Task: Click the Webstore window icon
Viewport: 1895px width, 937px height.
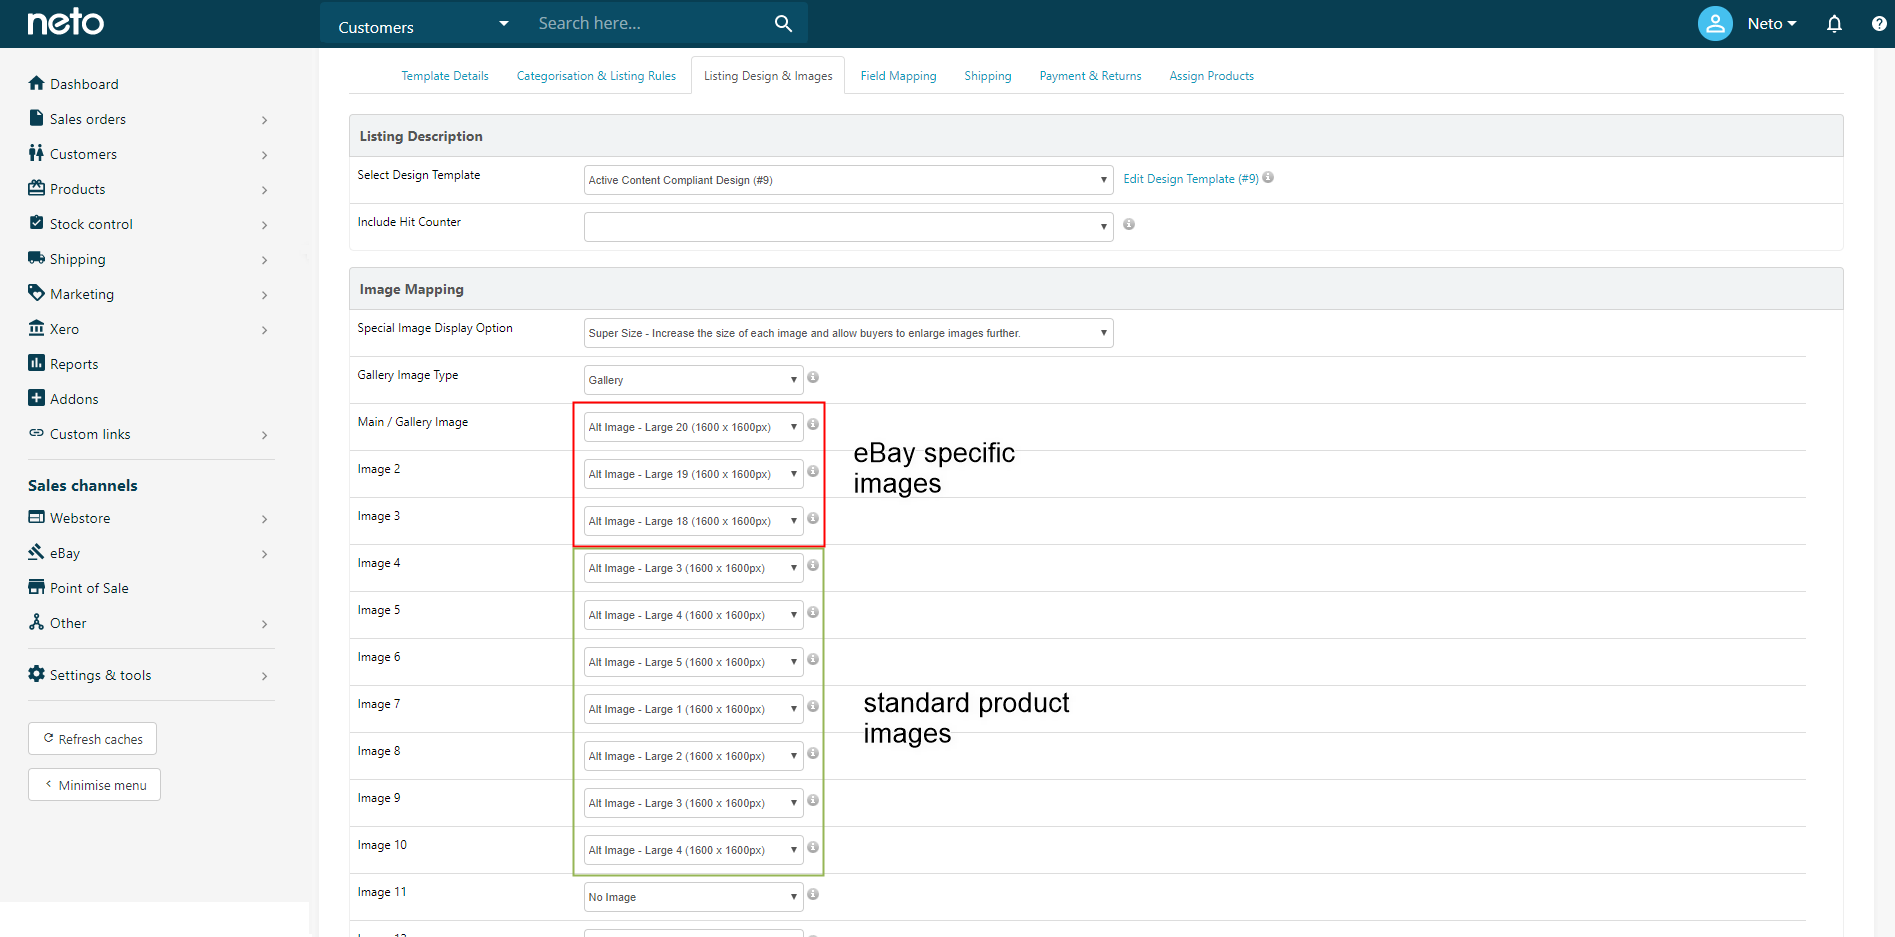Action: pos(37,517)
